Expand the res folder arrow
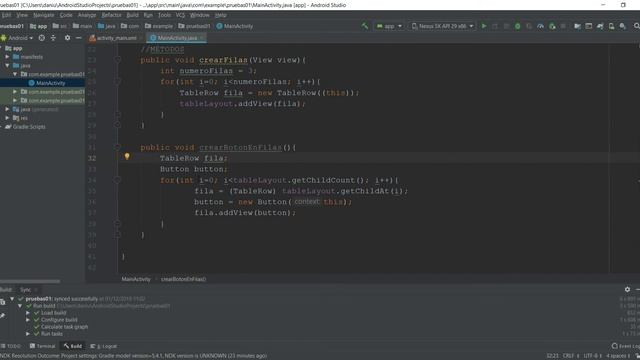Screen dimensions: 640x360 tap(7, 118)
